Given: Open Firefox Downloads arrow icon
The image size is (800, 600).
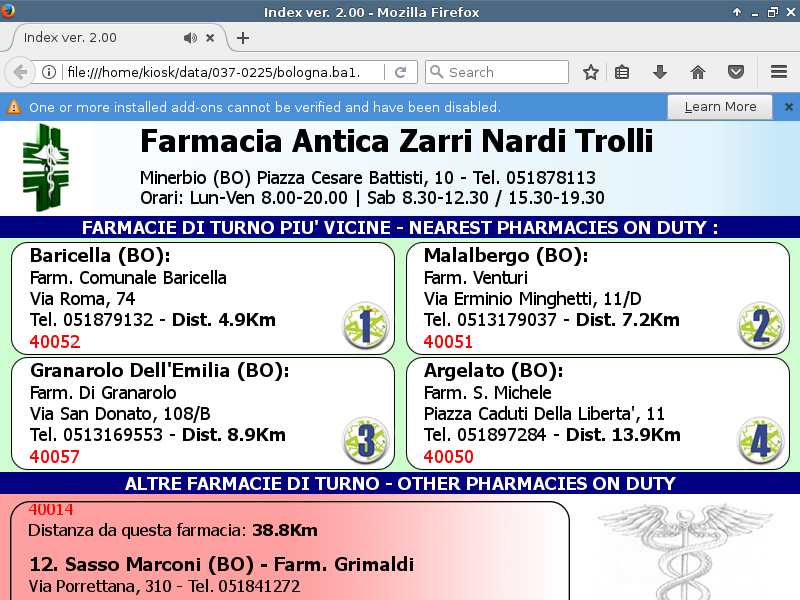Looking at the screenshot, I should coord(660,72).
